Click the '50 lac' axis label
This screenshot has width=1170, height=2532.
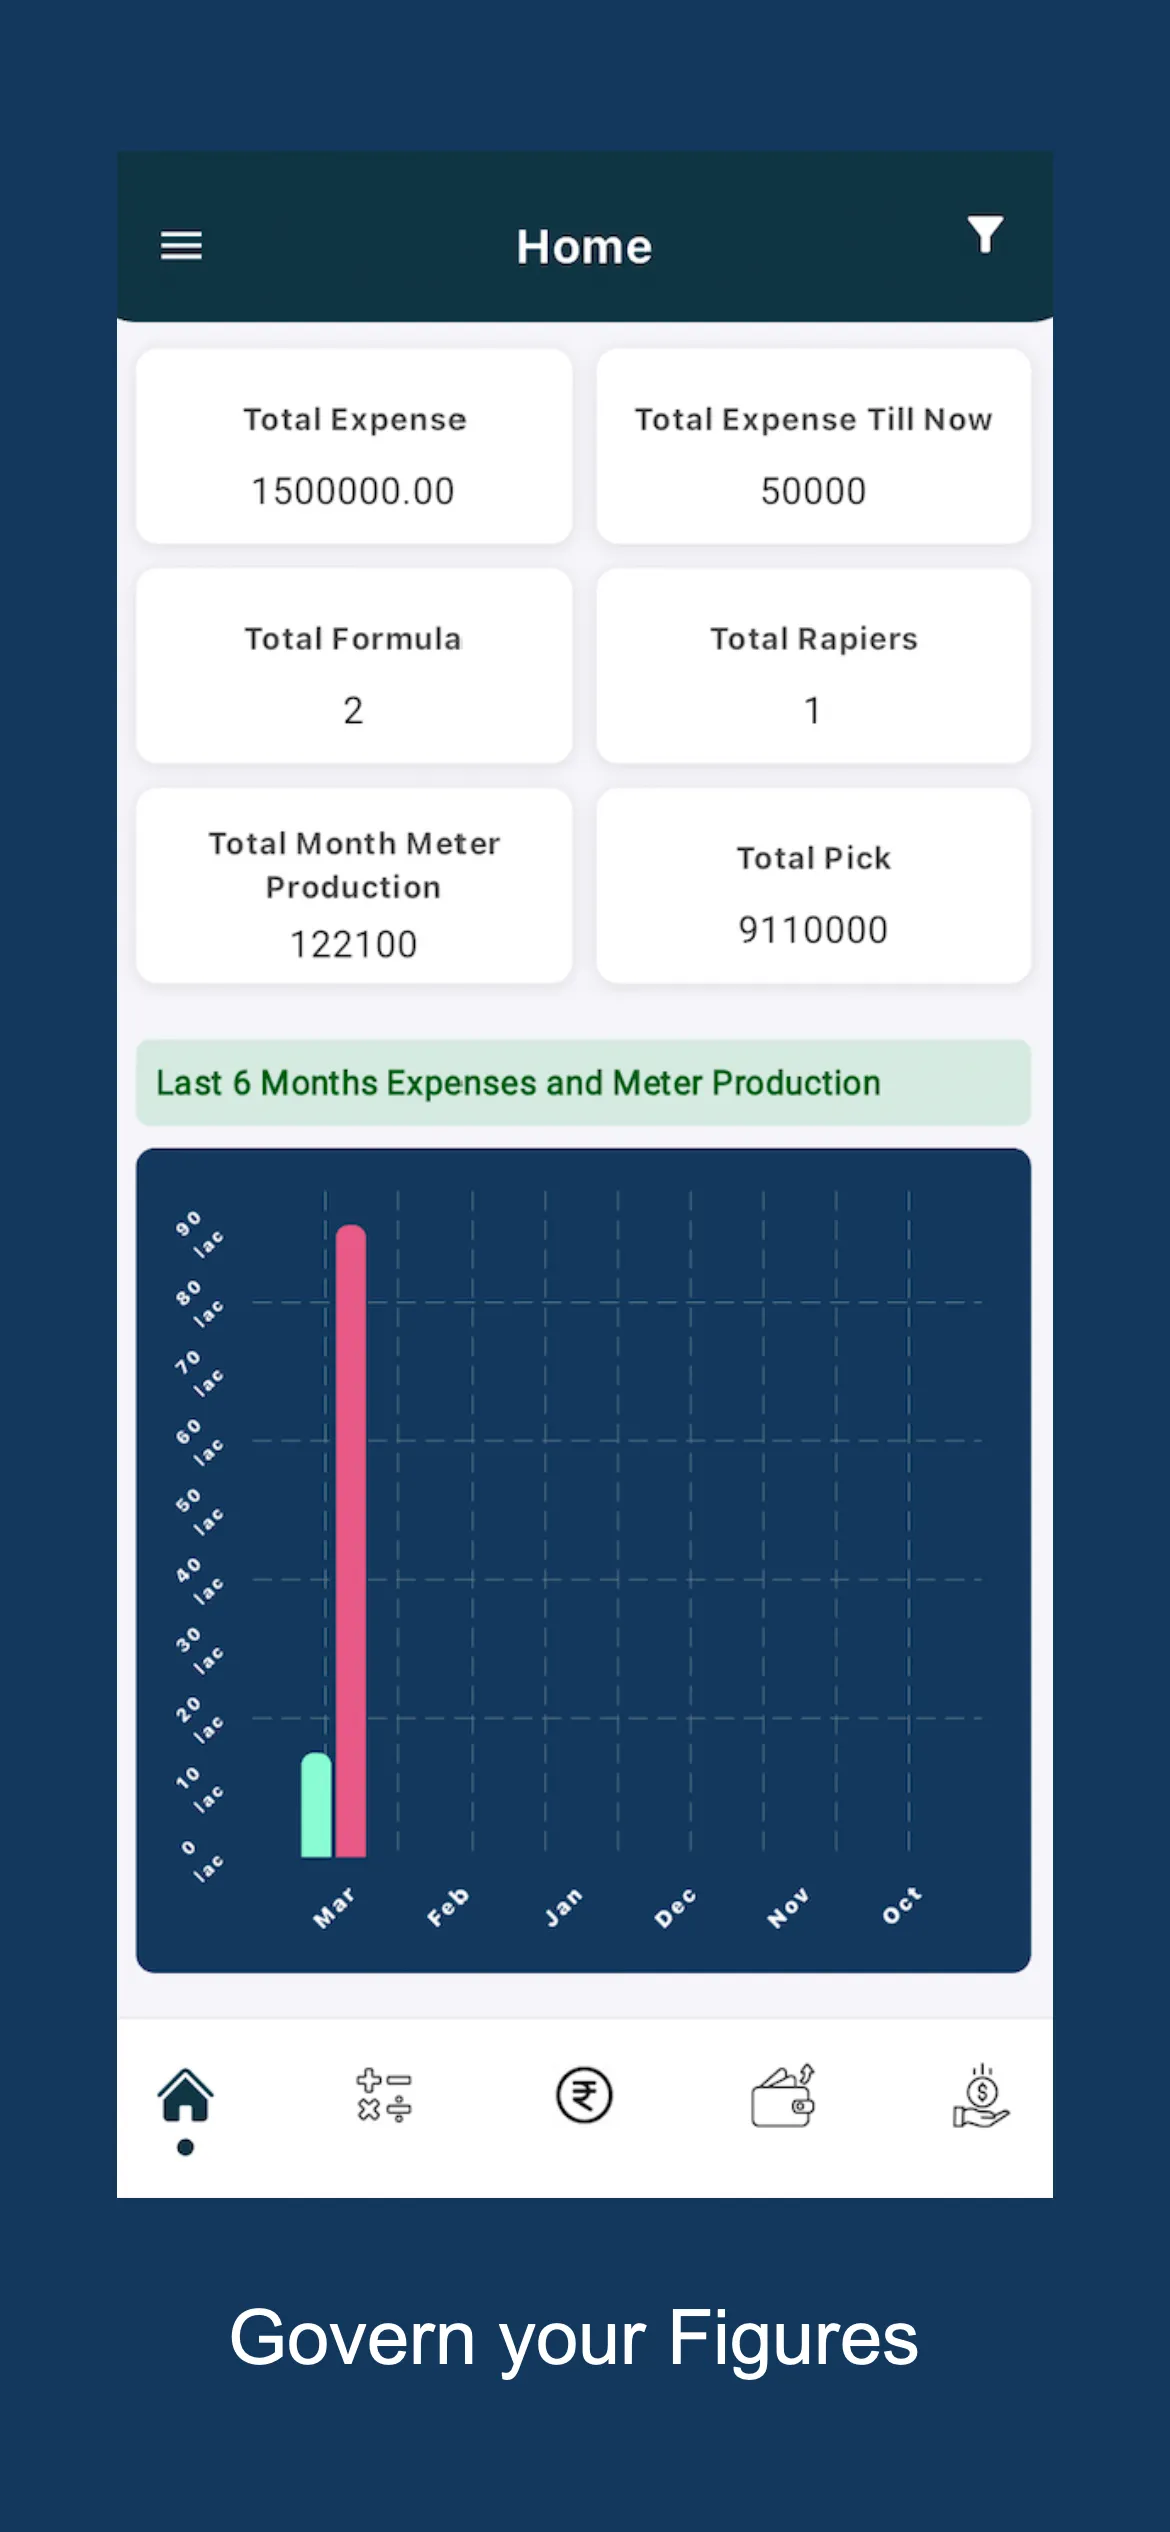point(199,1511)
